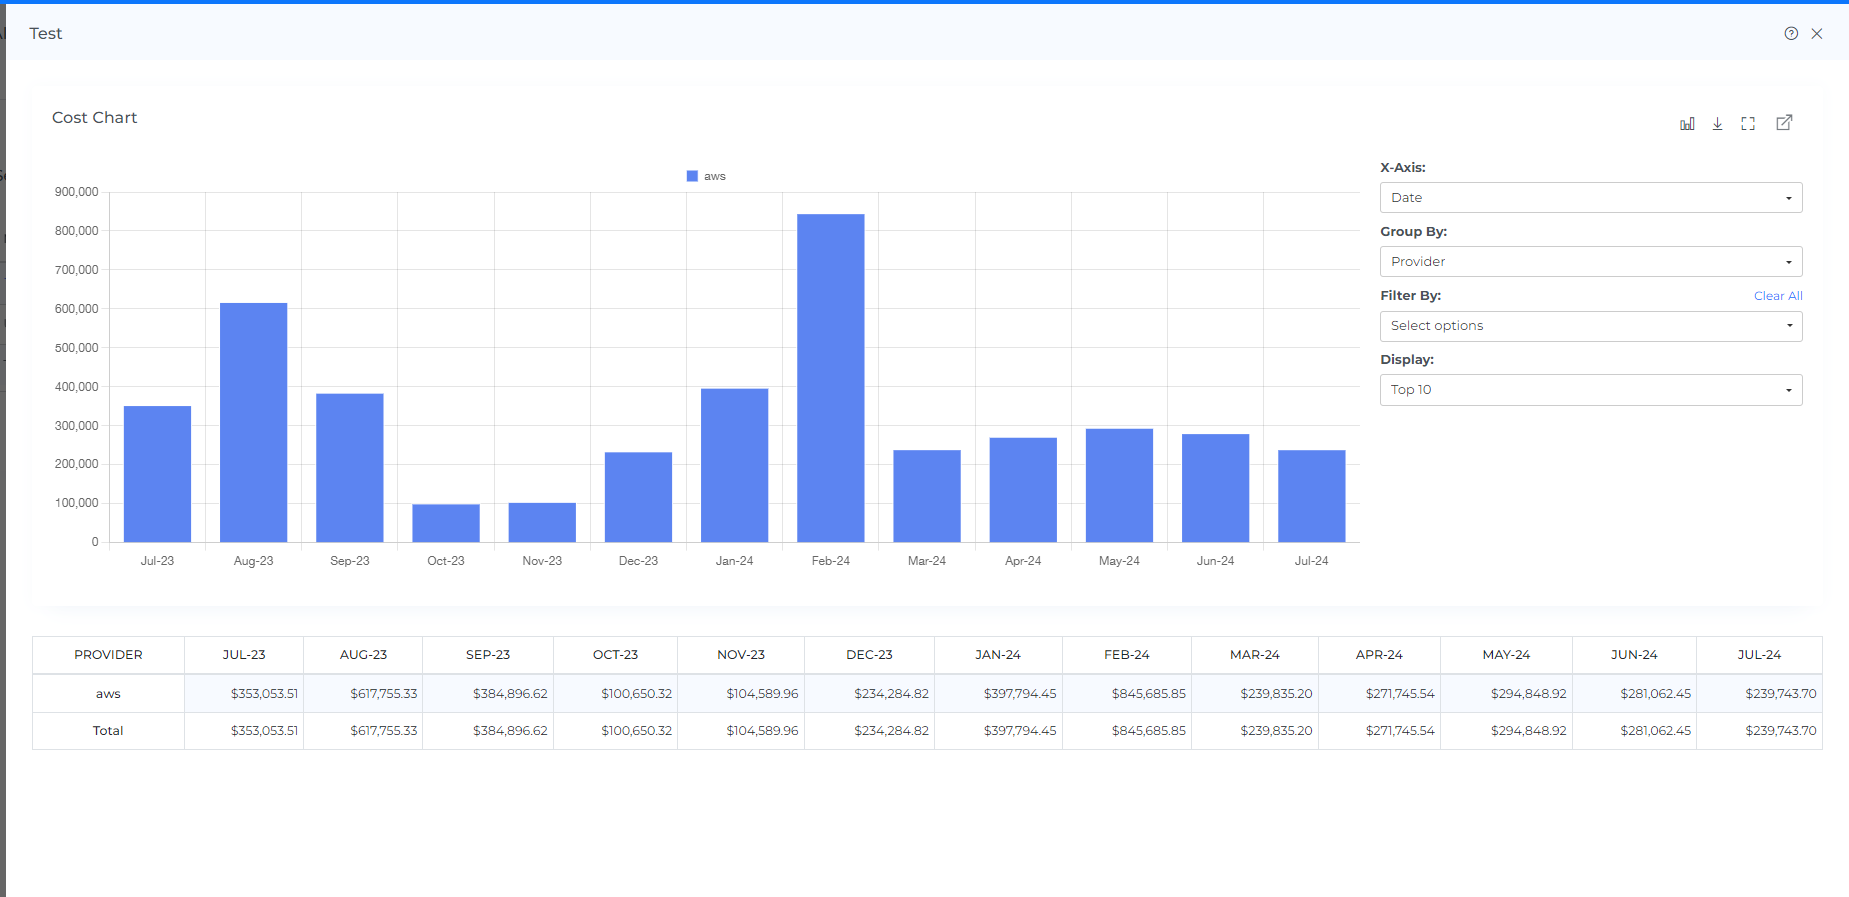The image size is (1849, 897).
Task: Download the Cost Chart
Action: coord(1717,124)
